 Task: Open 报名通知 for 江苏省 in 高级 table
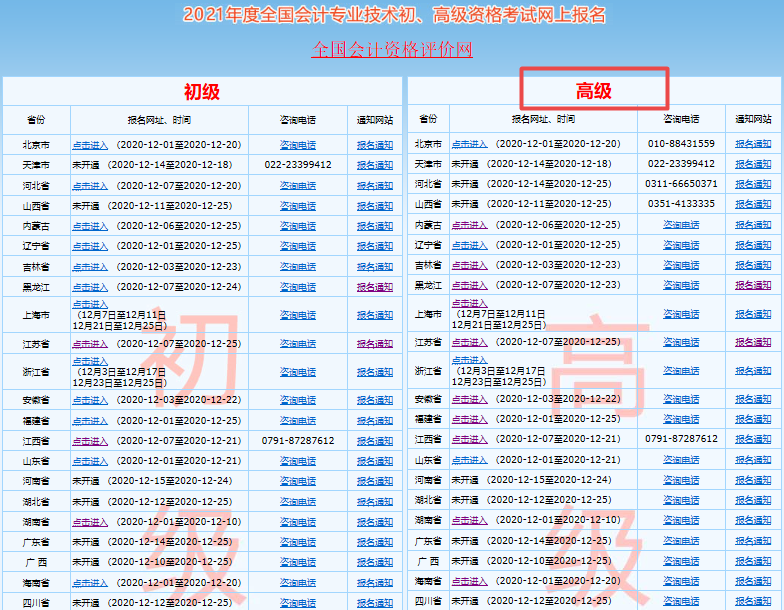coord(753,342)
